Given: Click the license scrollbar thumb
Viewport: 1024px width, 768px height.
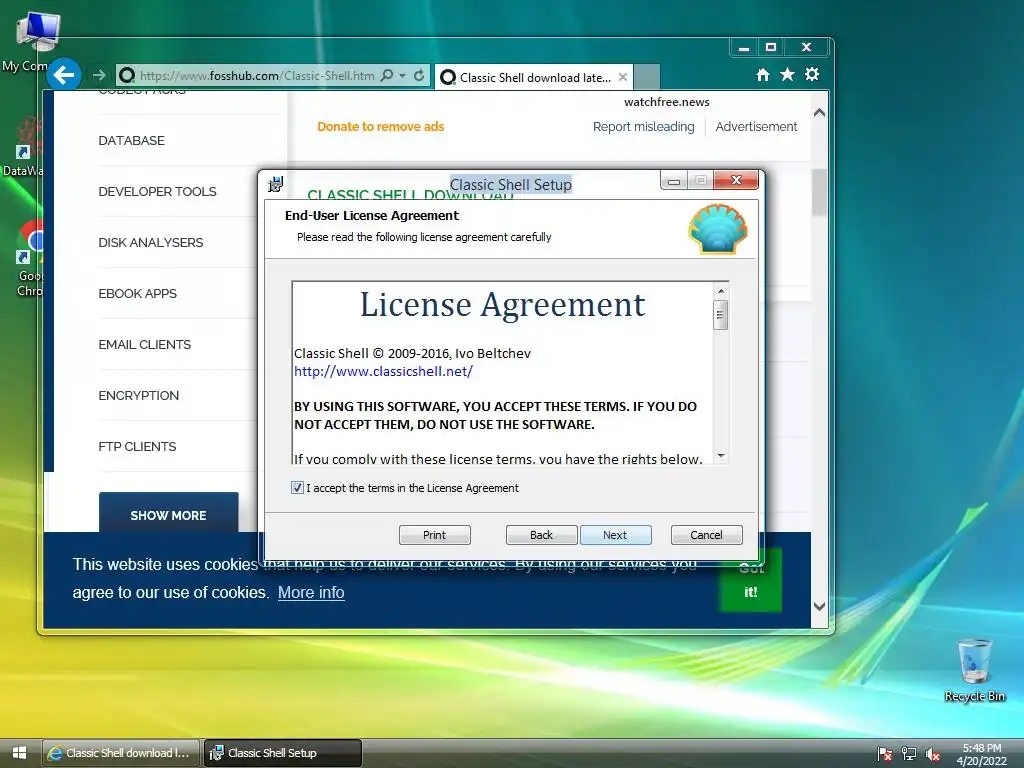Looking at the screenshot, I should click(x=721, y=315).
